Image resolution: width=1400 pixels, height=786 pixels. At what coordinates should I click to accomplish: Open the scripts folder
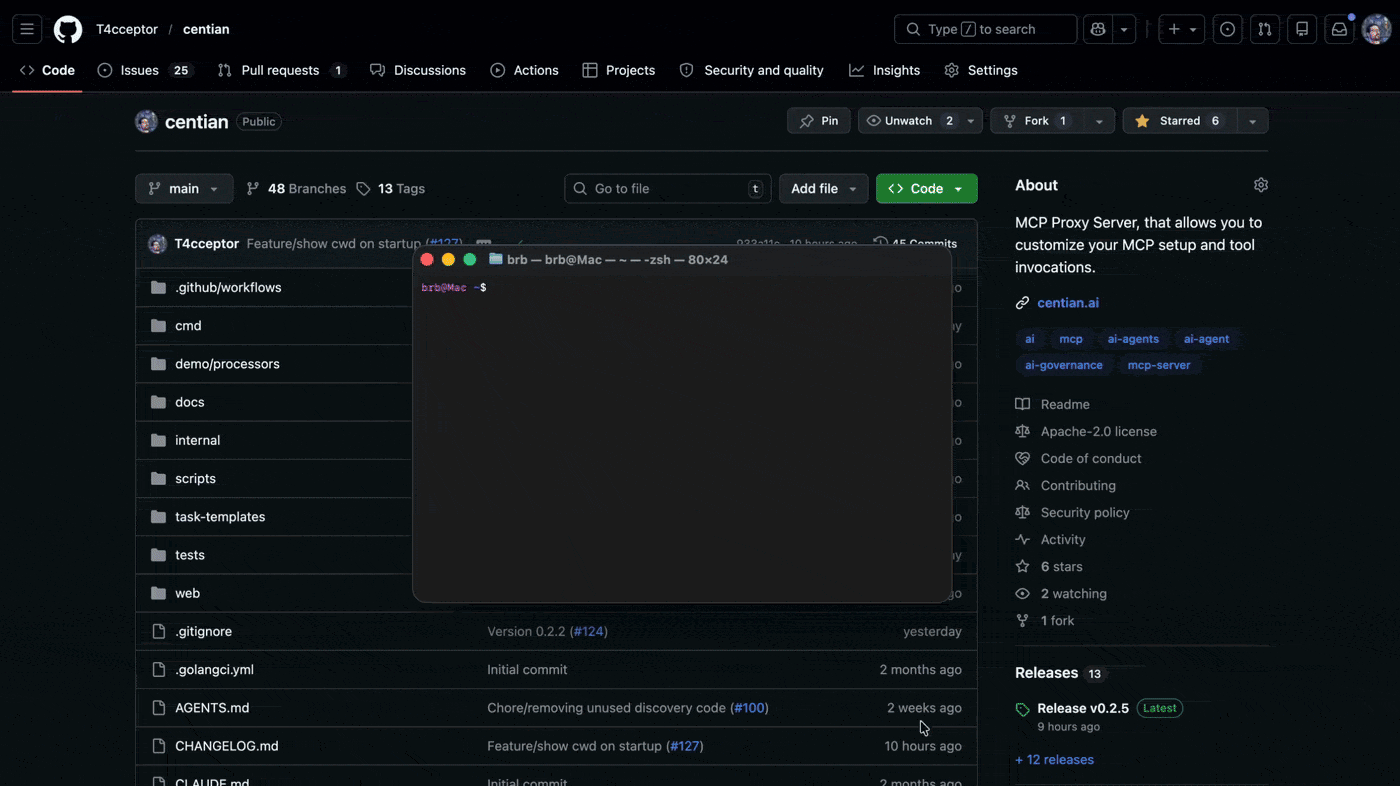coord(195,478)
